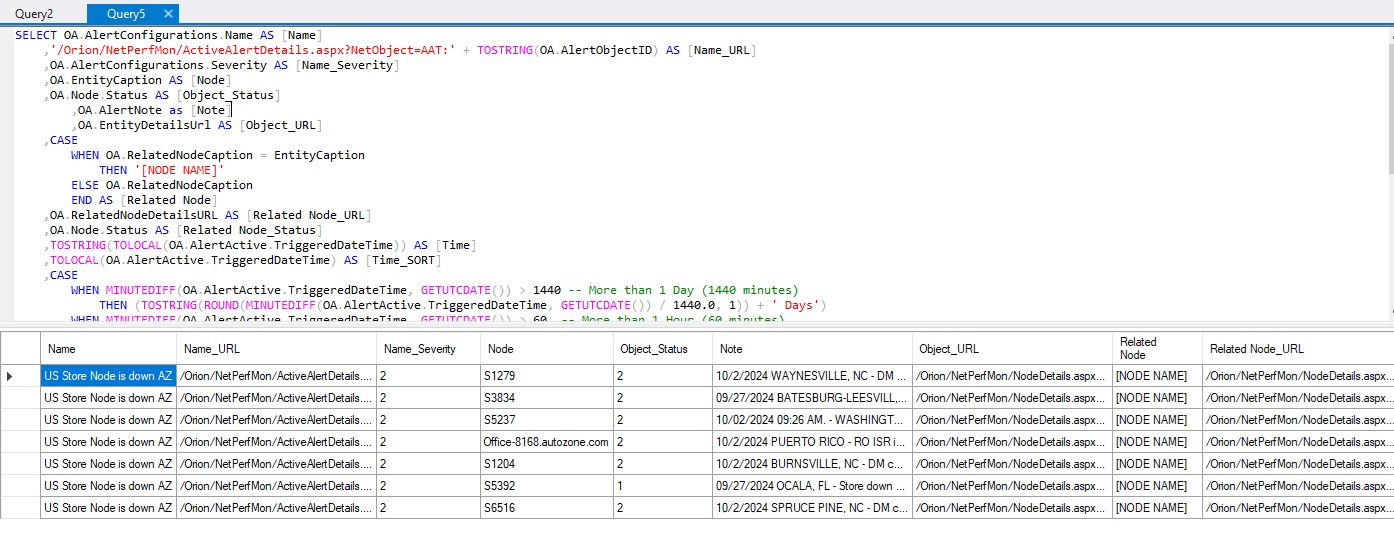Click the '[NODE NAME]' string in the query
Screen dimensions: 1394x560
[177, 170]
